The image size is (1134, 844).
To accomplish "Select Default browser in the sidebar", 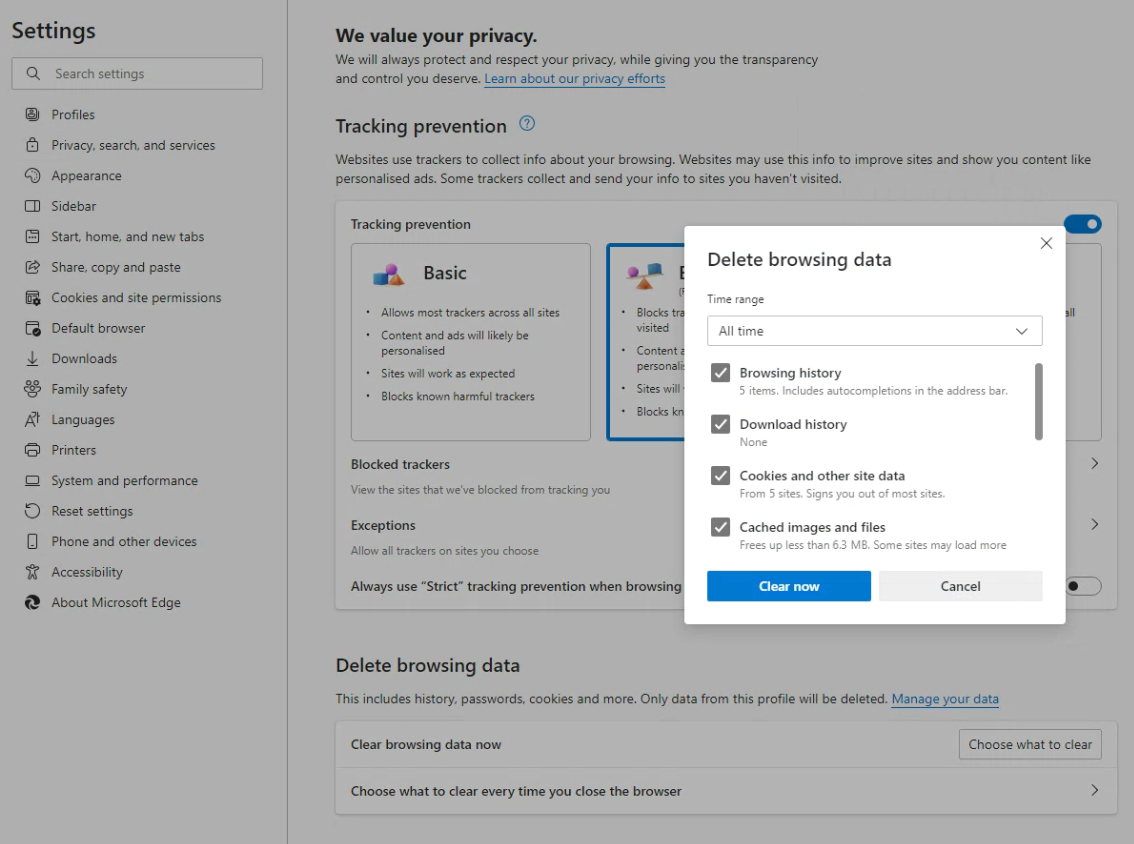I will point(30,327).
